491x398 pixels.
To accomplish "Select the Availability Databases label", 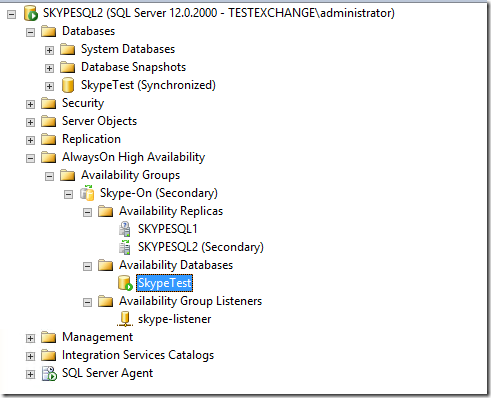I will (x=176, y=265).
